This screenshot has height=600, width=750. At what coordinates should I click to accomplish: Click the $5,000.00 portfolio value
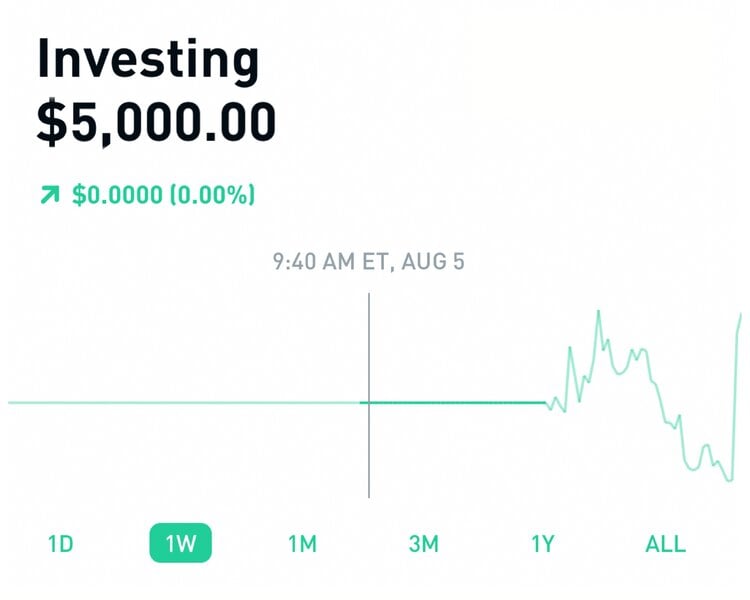click(156, 123)
